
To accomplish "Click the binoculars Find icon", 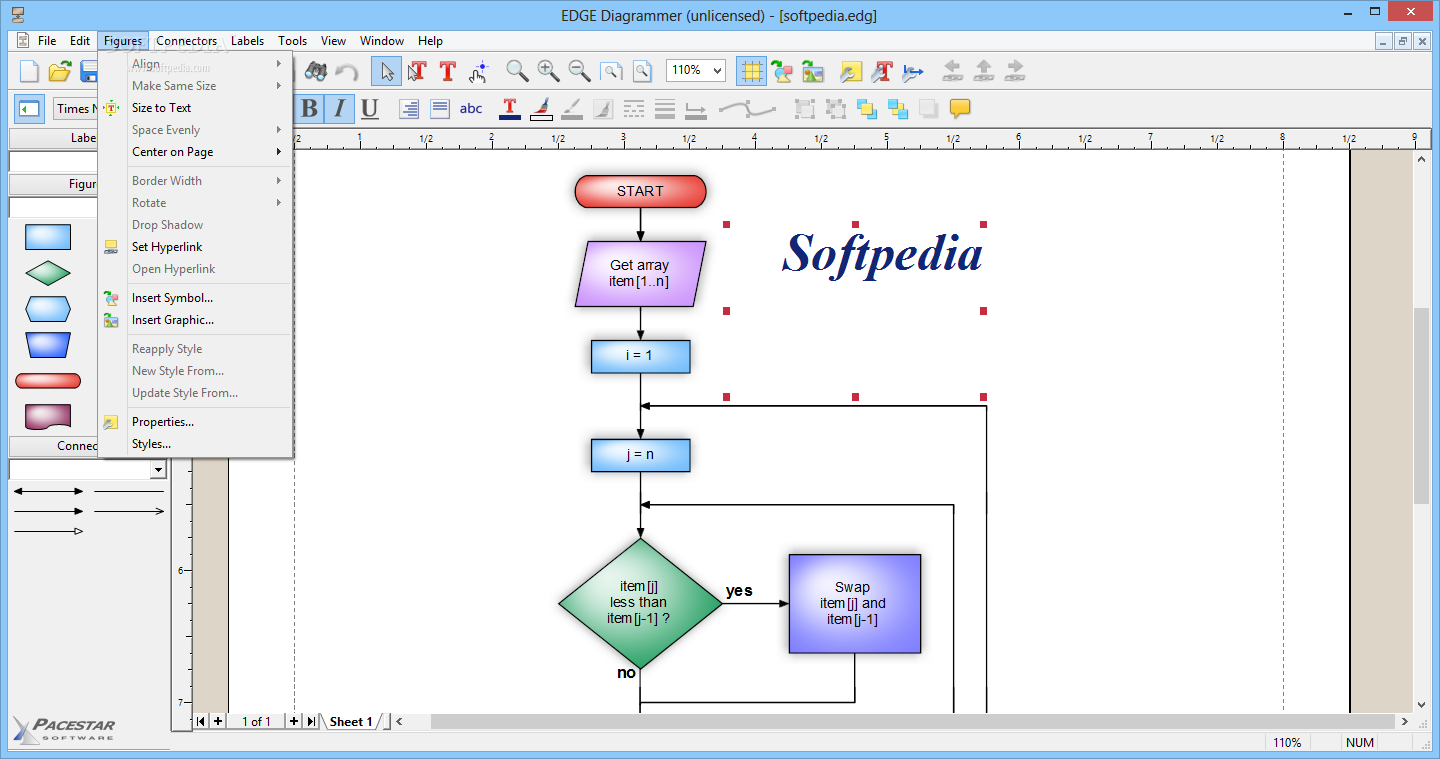I will (x=316, y=71).
